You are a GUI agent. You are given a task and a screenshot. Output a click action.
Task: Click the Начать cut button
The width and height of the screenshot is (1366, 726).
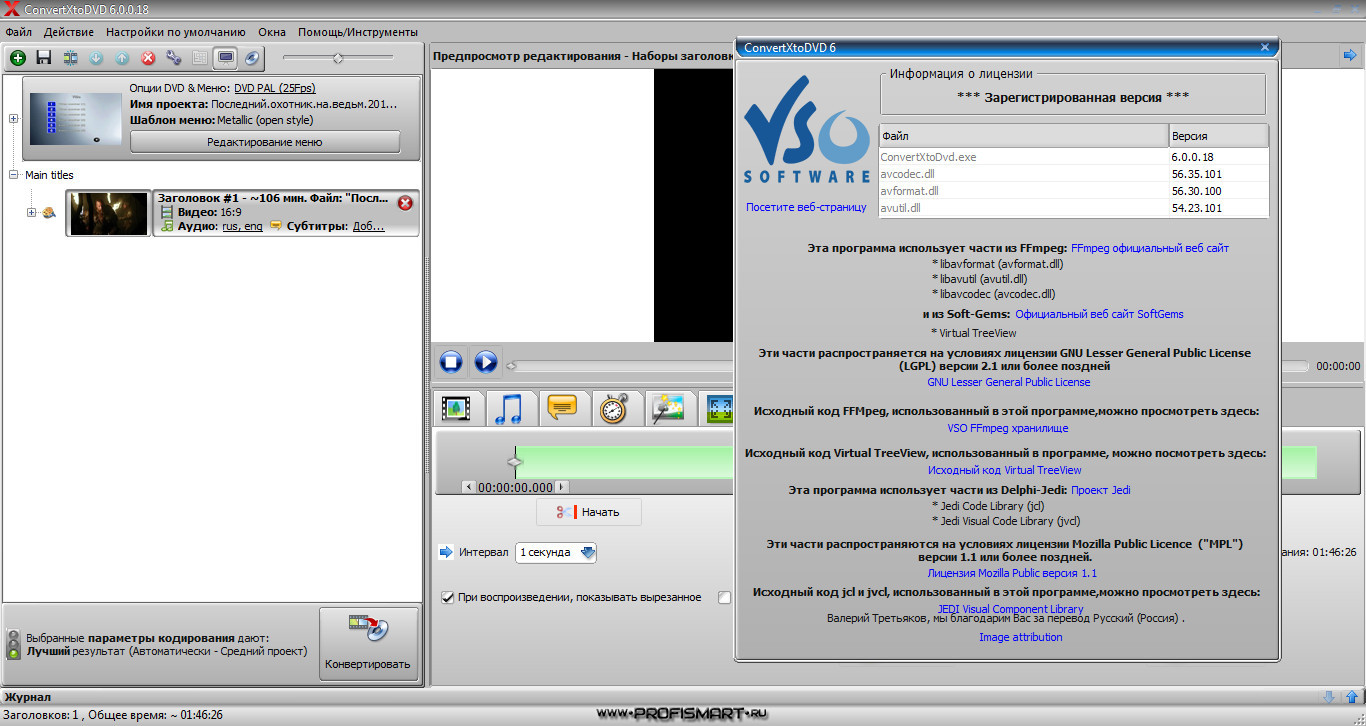[x=589, y=512]
